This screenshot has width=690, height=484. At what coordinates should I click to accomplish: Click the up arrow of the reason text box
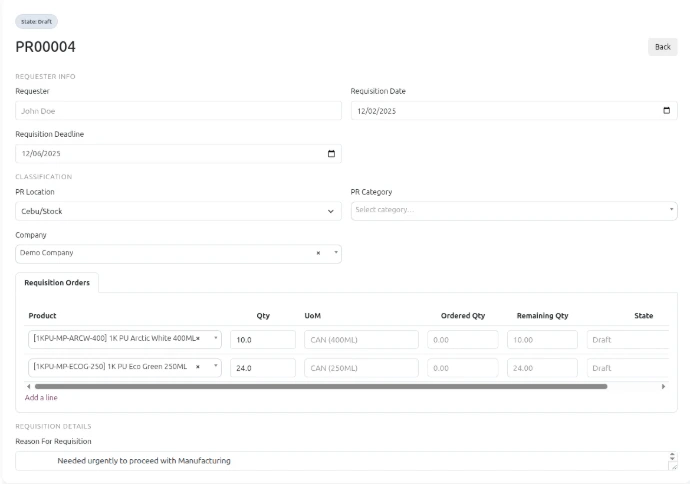672,456
